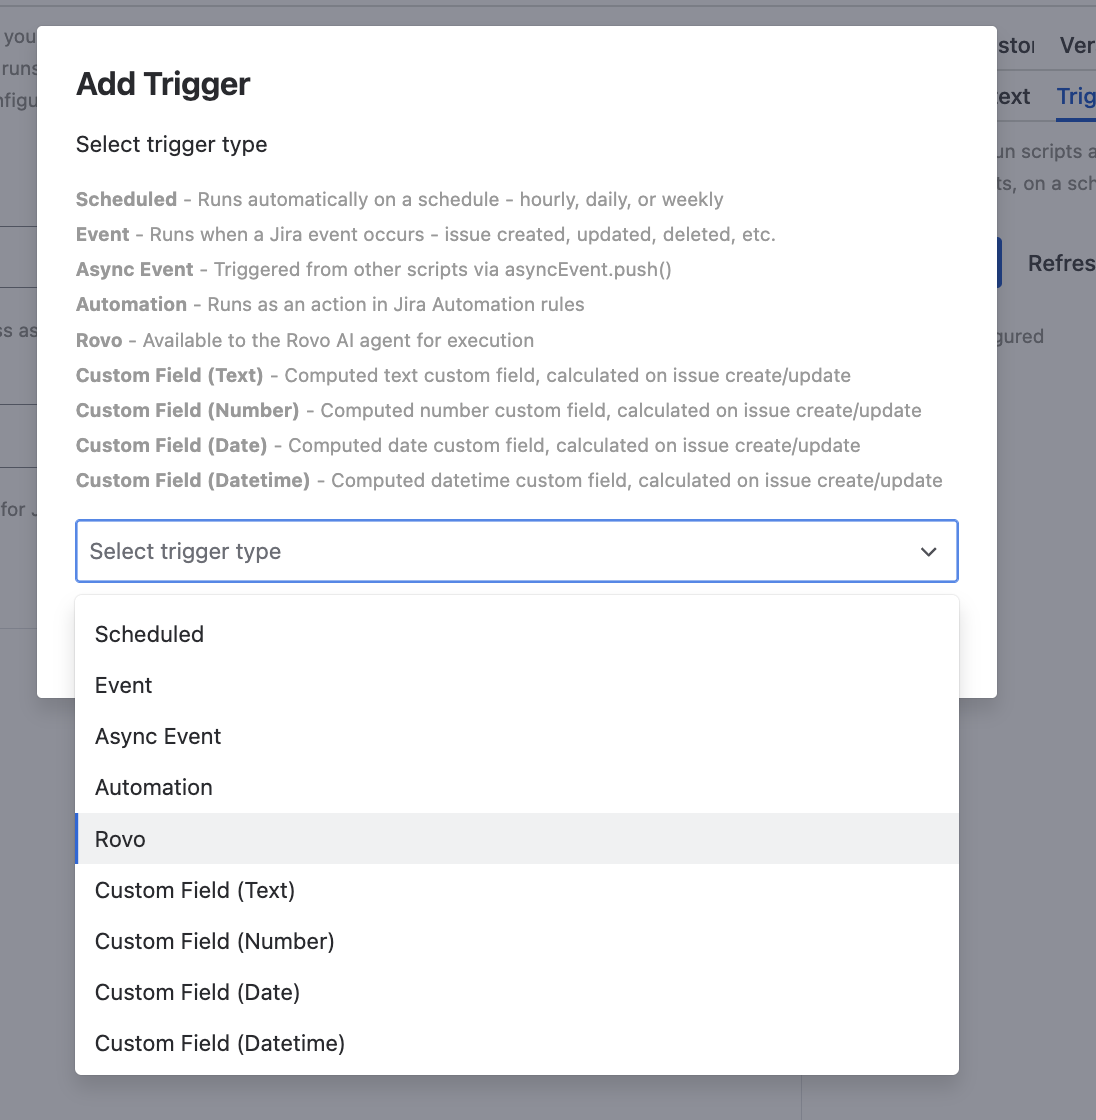Select Automation in the dropdown list
This screenshot has height=1120, width=1096.
(154, 787)
